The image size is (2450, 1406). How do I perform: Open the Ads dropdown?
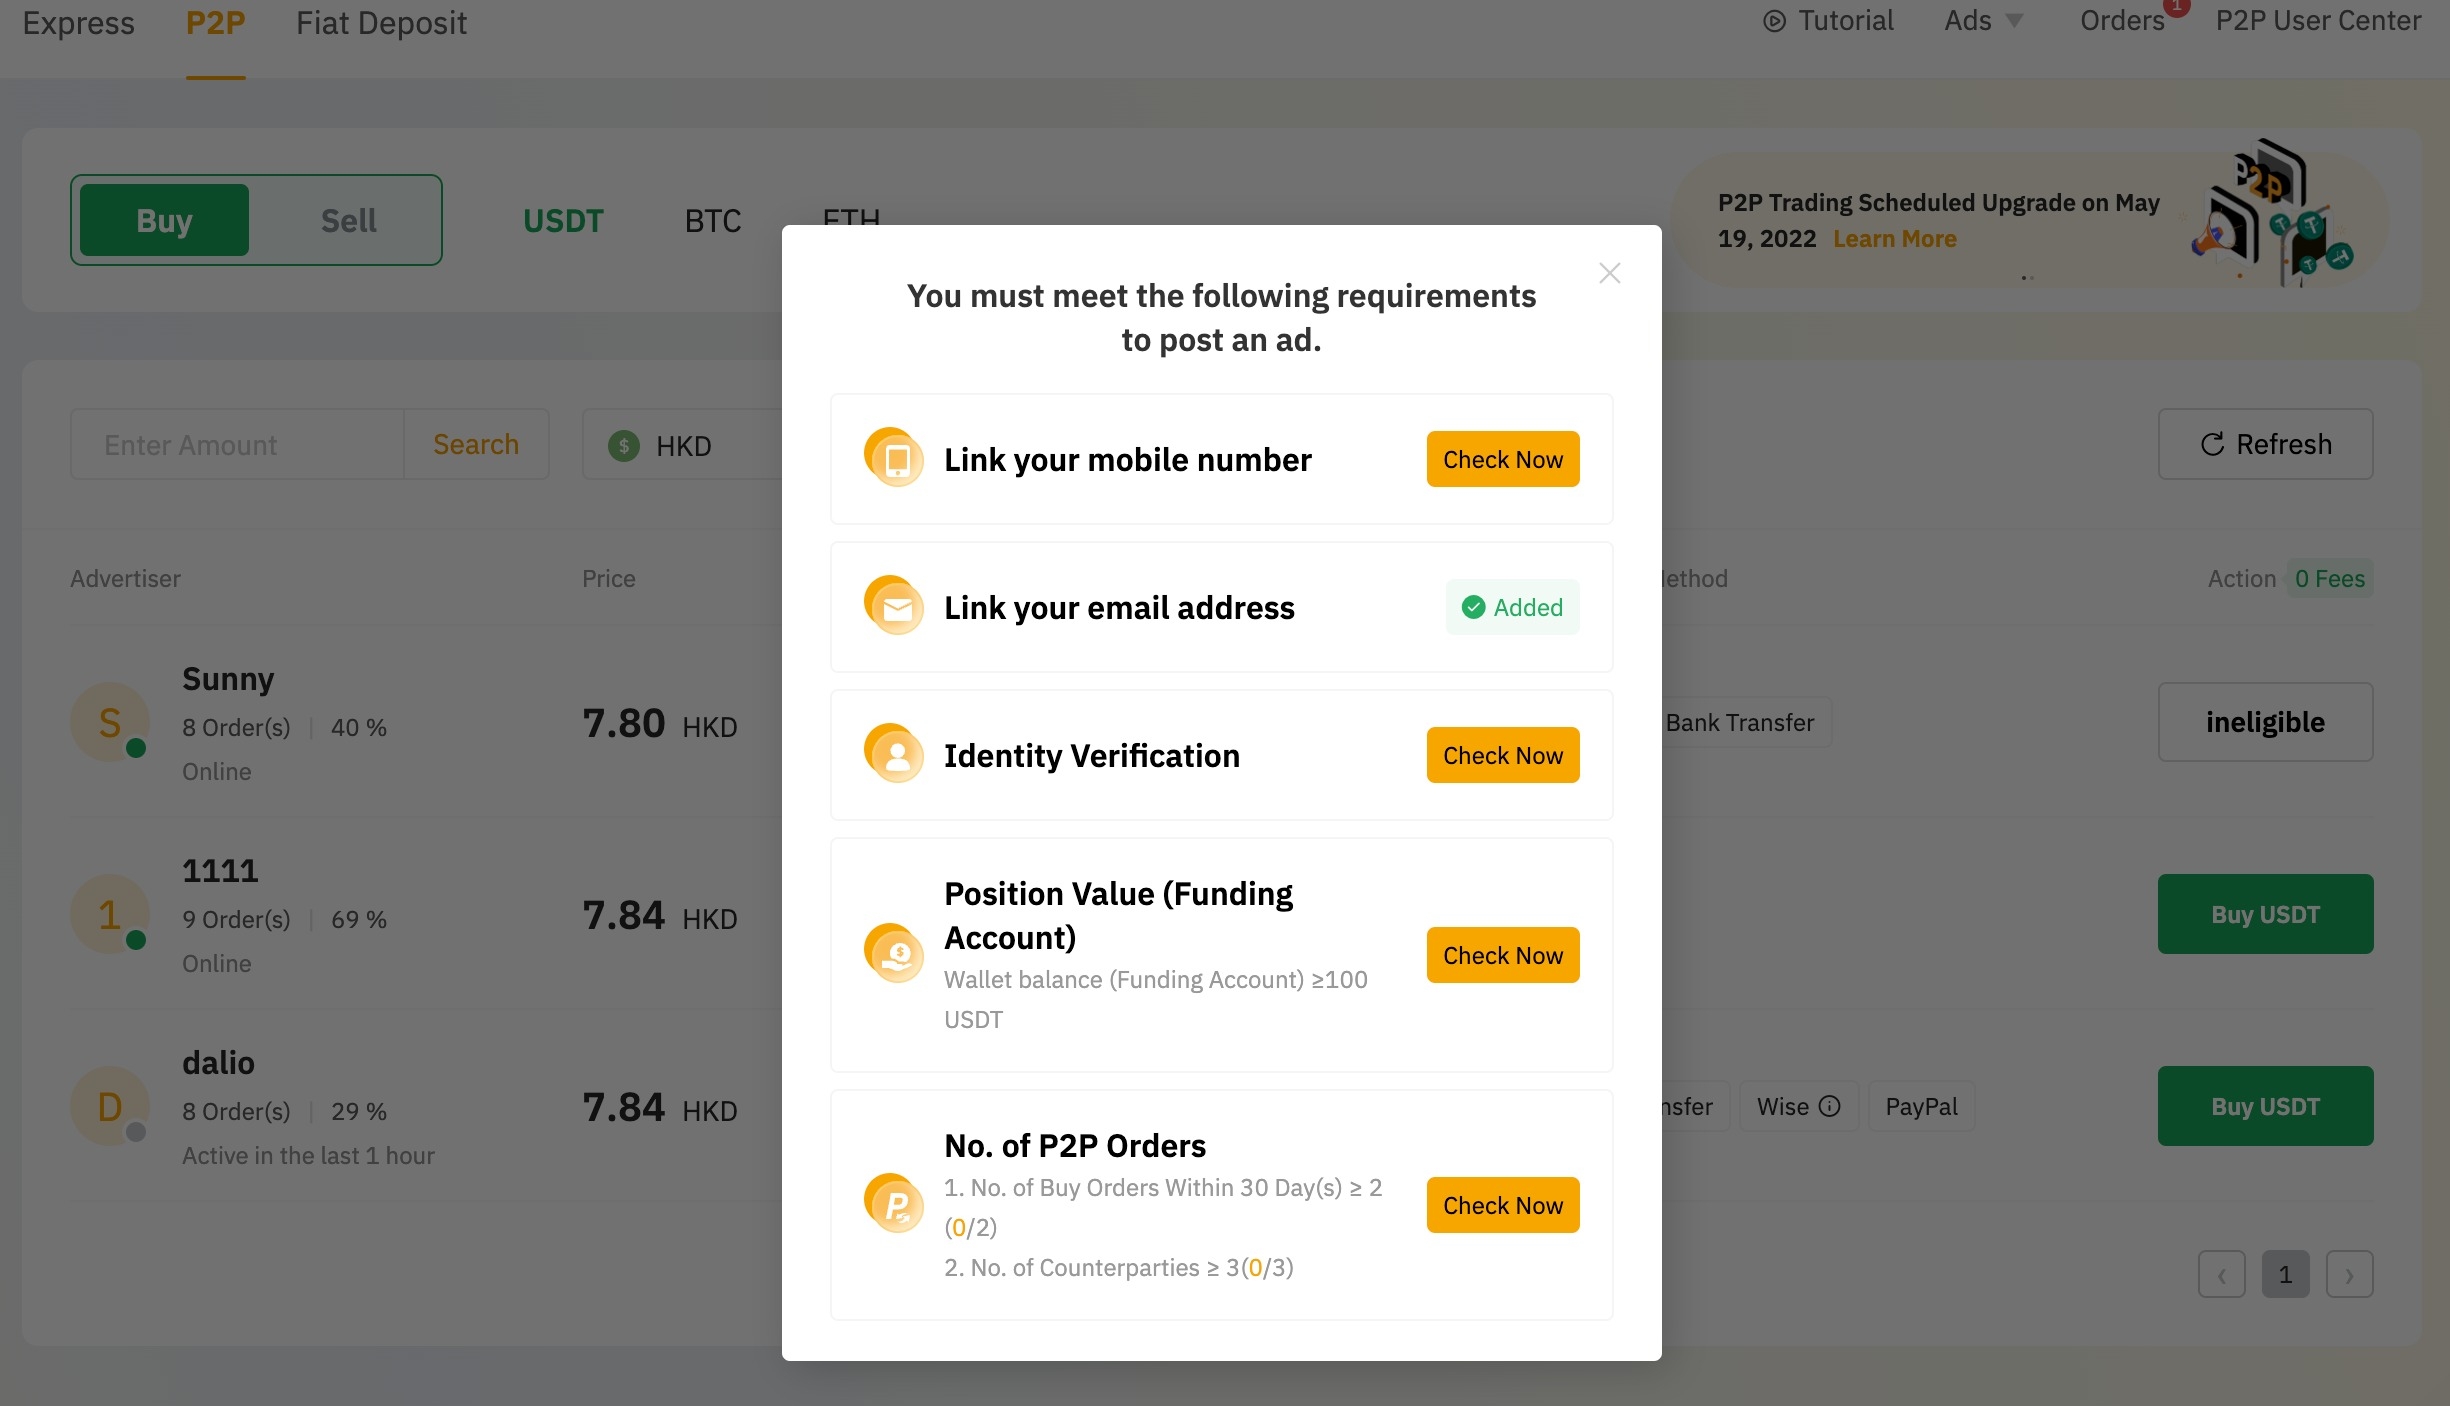pos(1981,20)
